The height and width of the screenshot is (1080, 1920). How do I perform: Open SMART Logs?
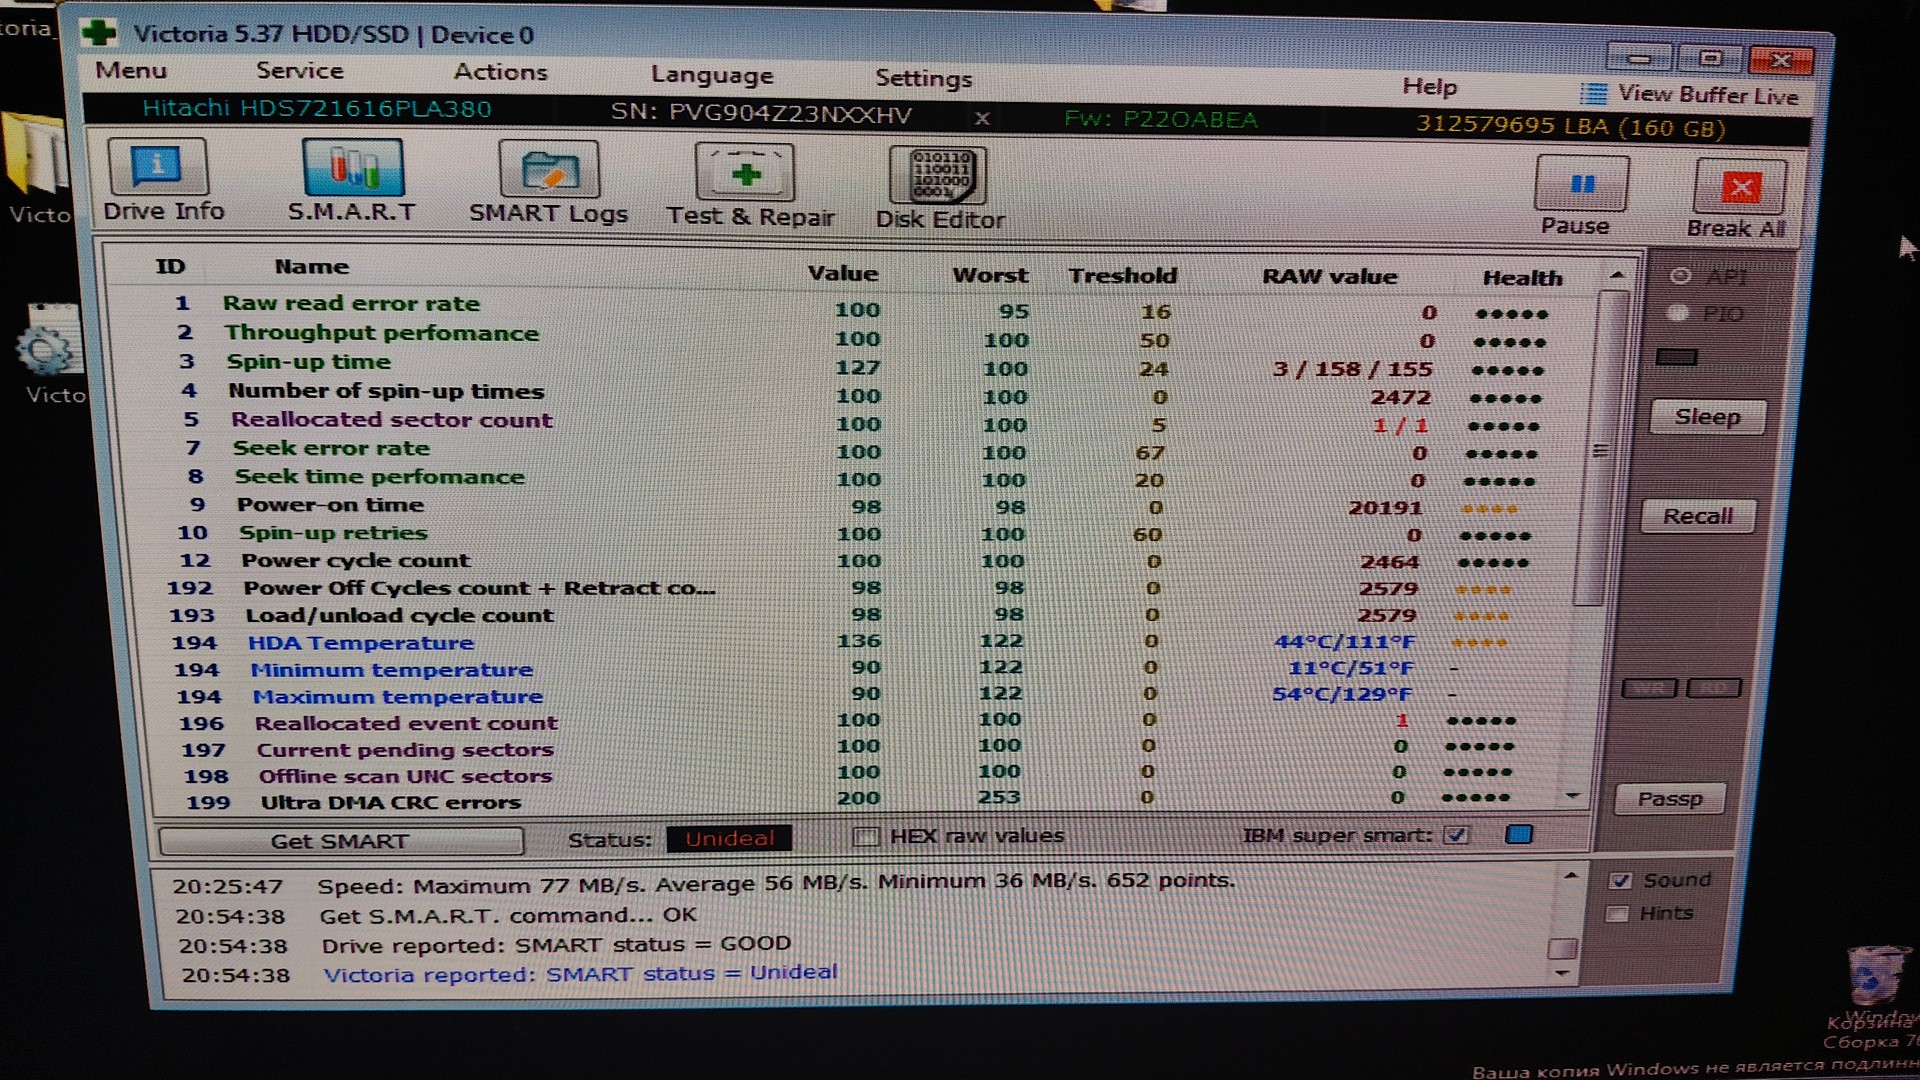point(548,184)
